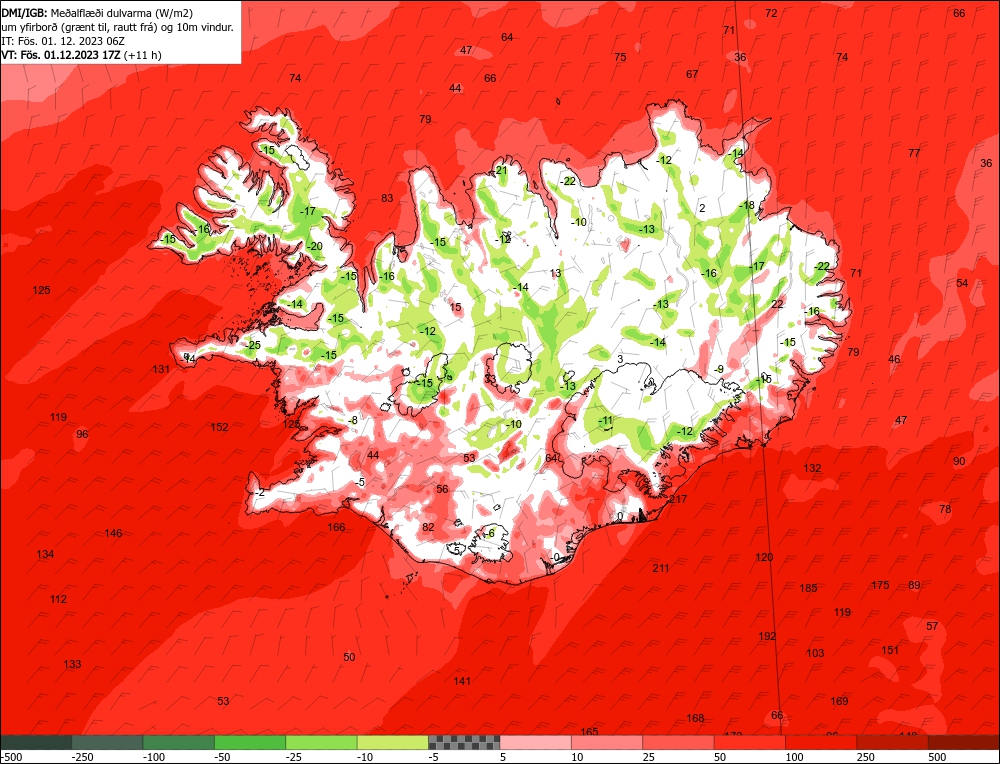Click the value '146' in the southwest ocean

pos(113,533)
